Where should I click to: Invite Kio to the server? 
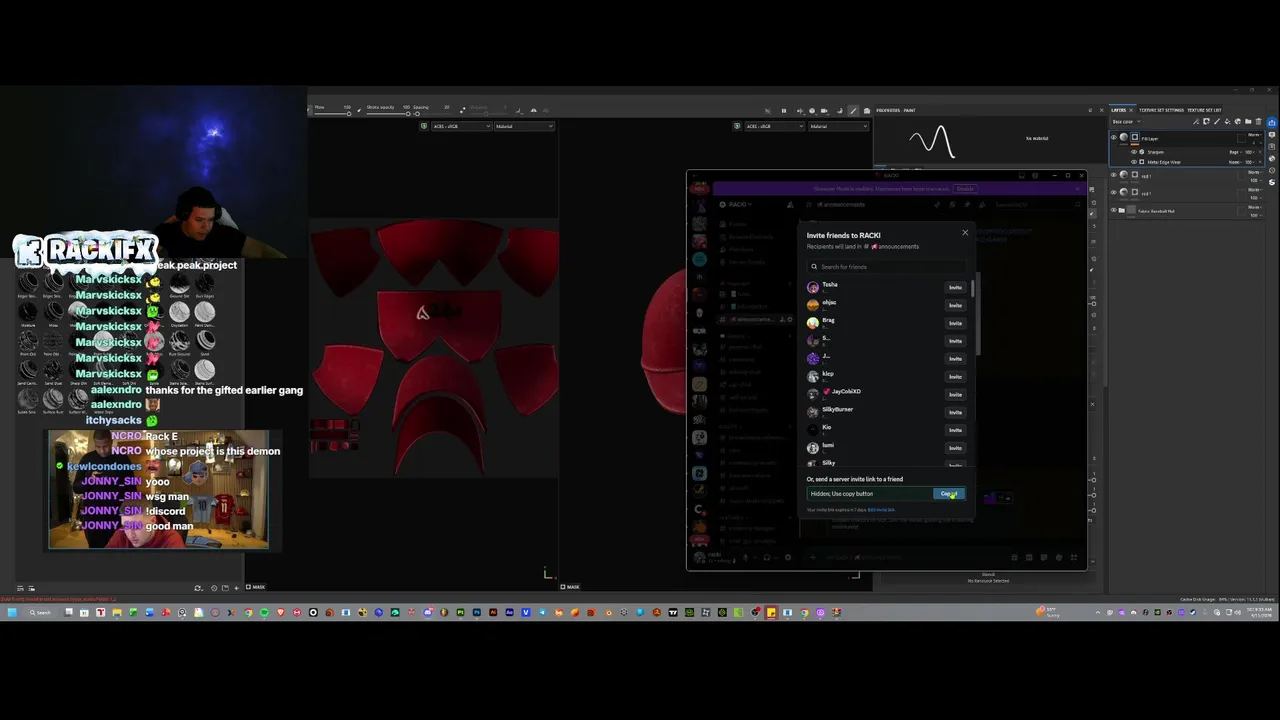coord(955,430)
